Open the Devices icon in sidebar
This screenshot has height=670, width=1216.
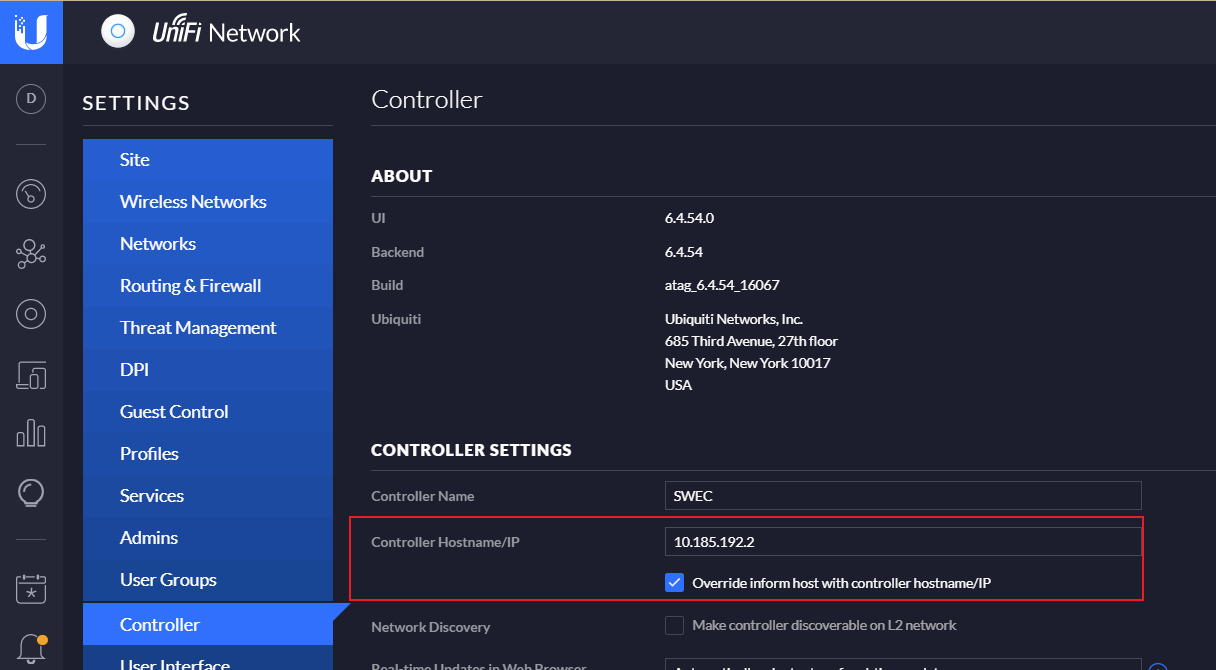pos(31,314)
